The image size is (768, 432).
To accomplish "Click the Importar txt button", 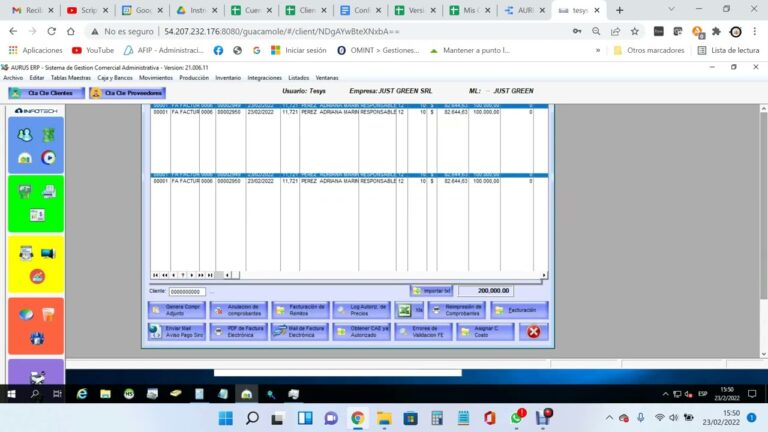I will 431,290.
